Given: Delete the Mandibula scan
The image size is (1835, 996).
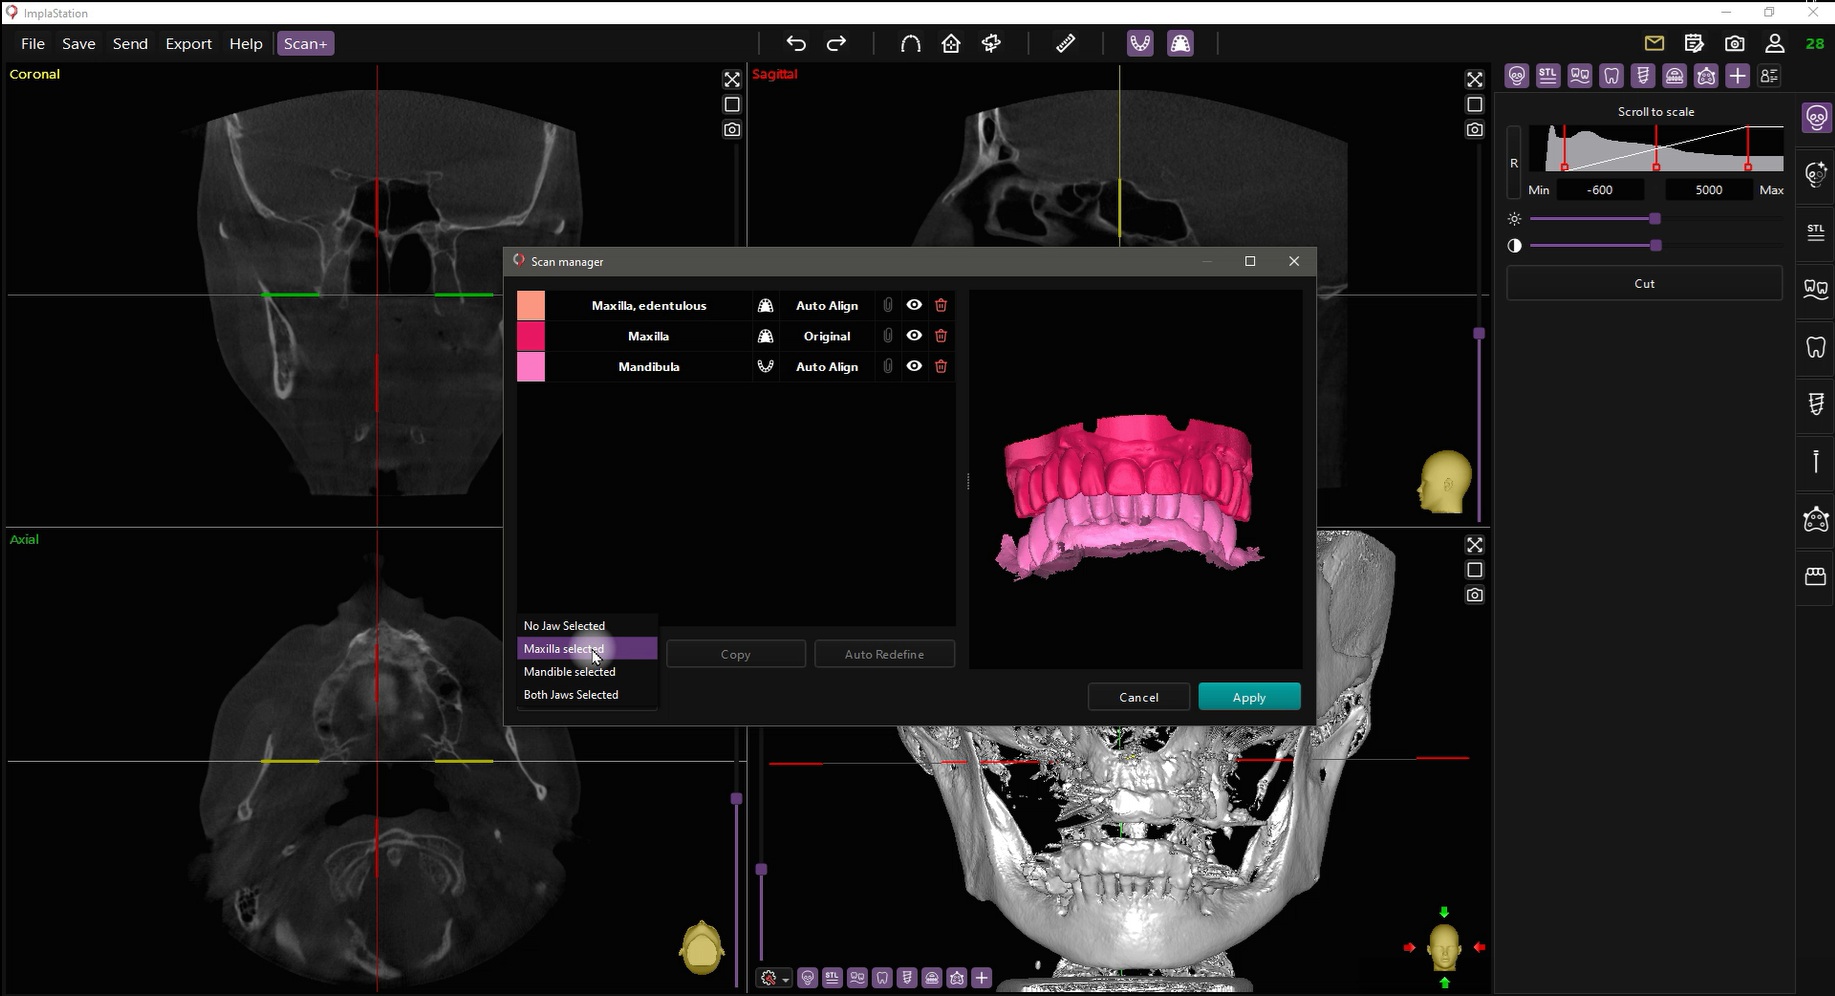Looking at the screenshot, I should [941, 366].
